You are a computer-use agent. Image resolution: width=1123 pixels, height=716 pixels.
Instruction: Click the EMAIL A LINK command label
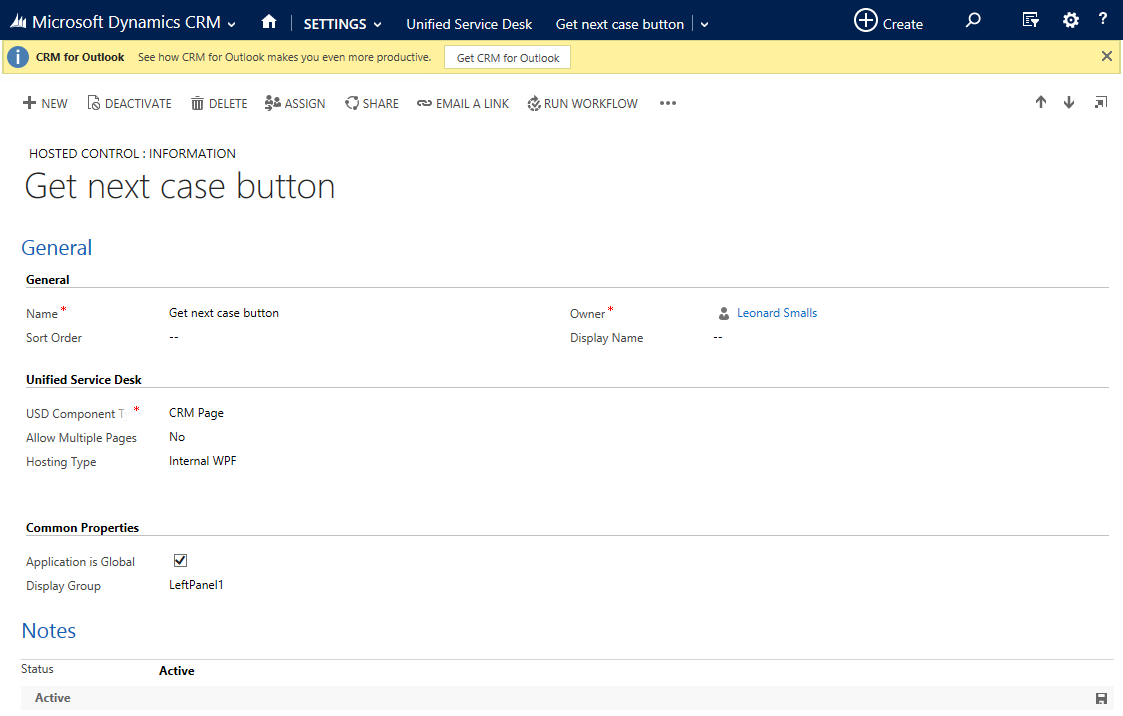coord(472,104)
